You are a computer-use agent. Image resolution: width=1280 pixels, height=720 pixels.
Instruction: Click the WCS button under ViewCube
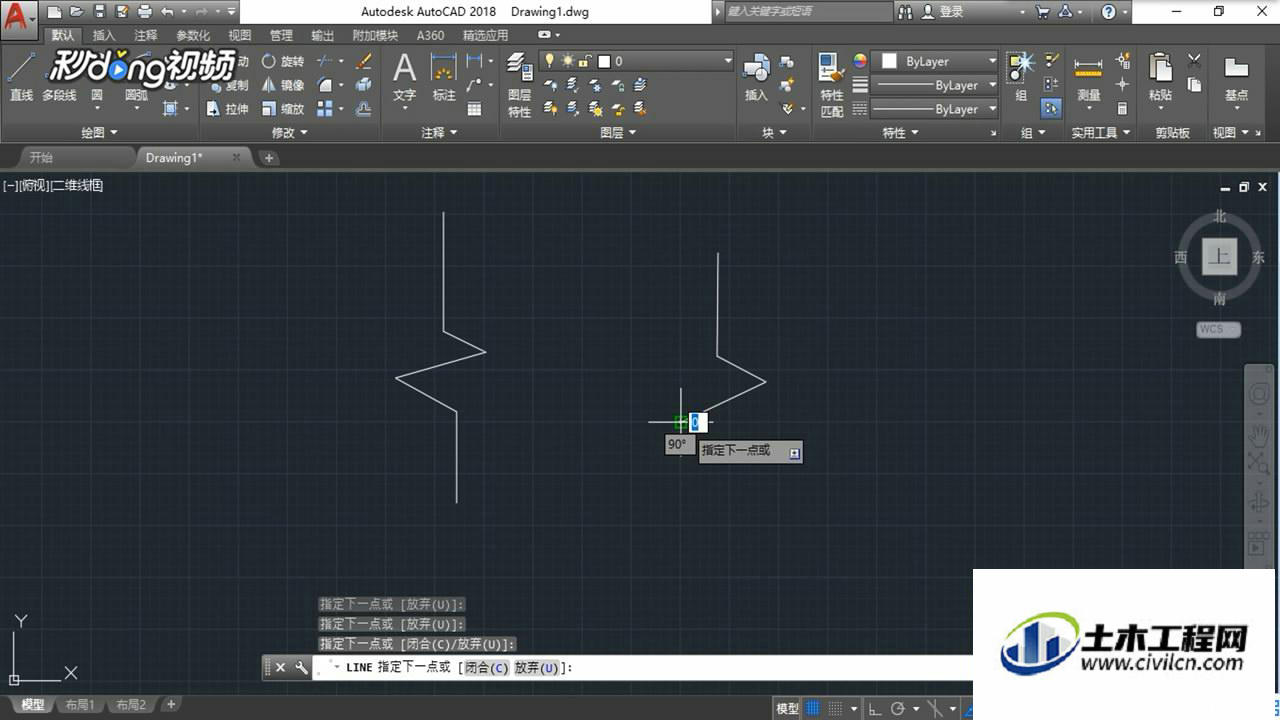(x=1218, y=329)
